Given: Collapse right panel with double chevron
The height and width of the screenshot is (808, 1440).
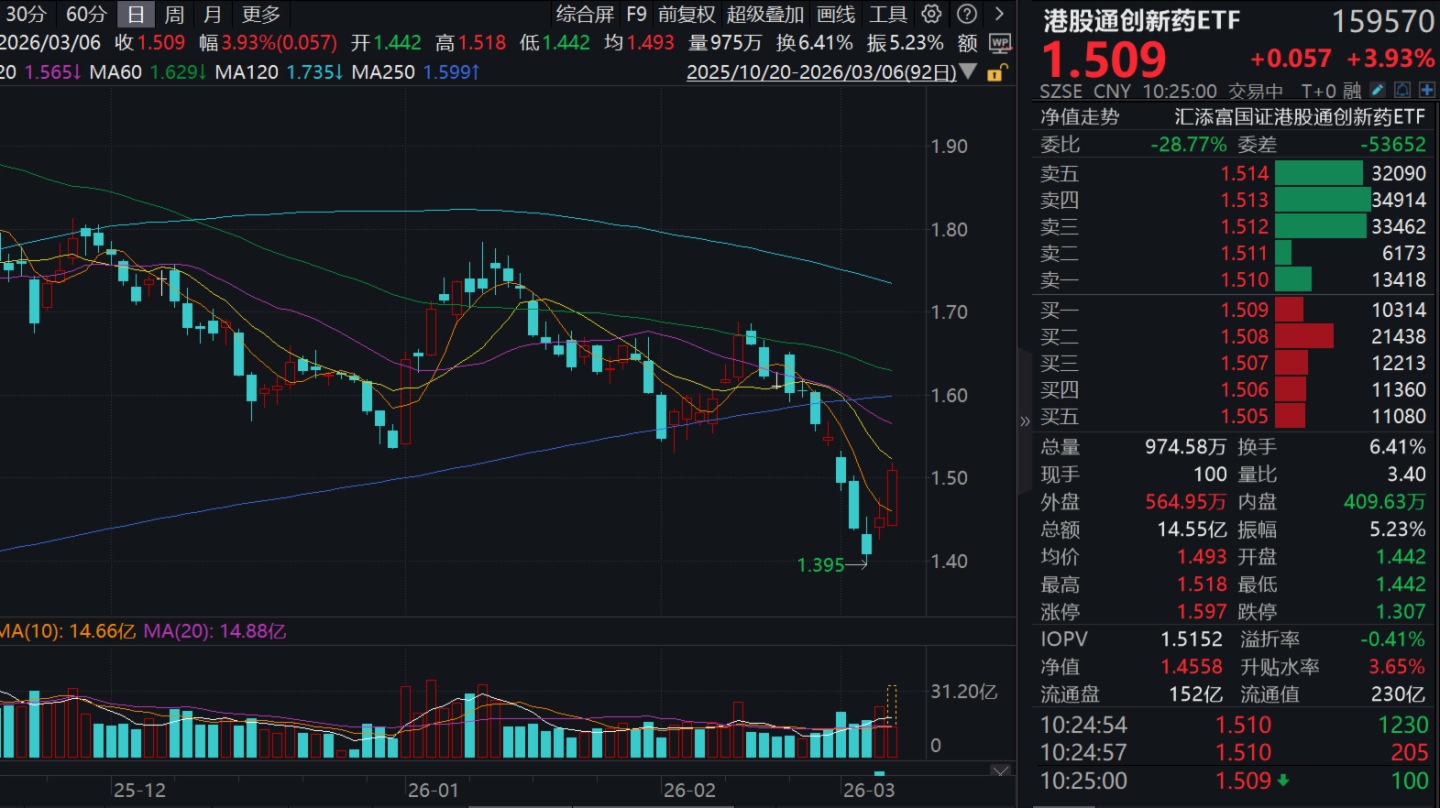Looking at the screenshot, I should [1024, 421].
